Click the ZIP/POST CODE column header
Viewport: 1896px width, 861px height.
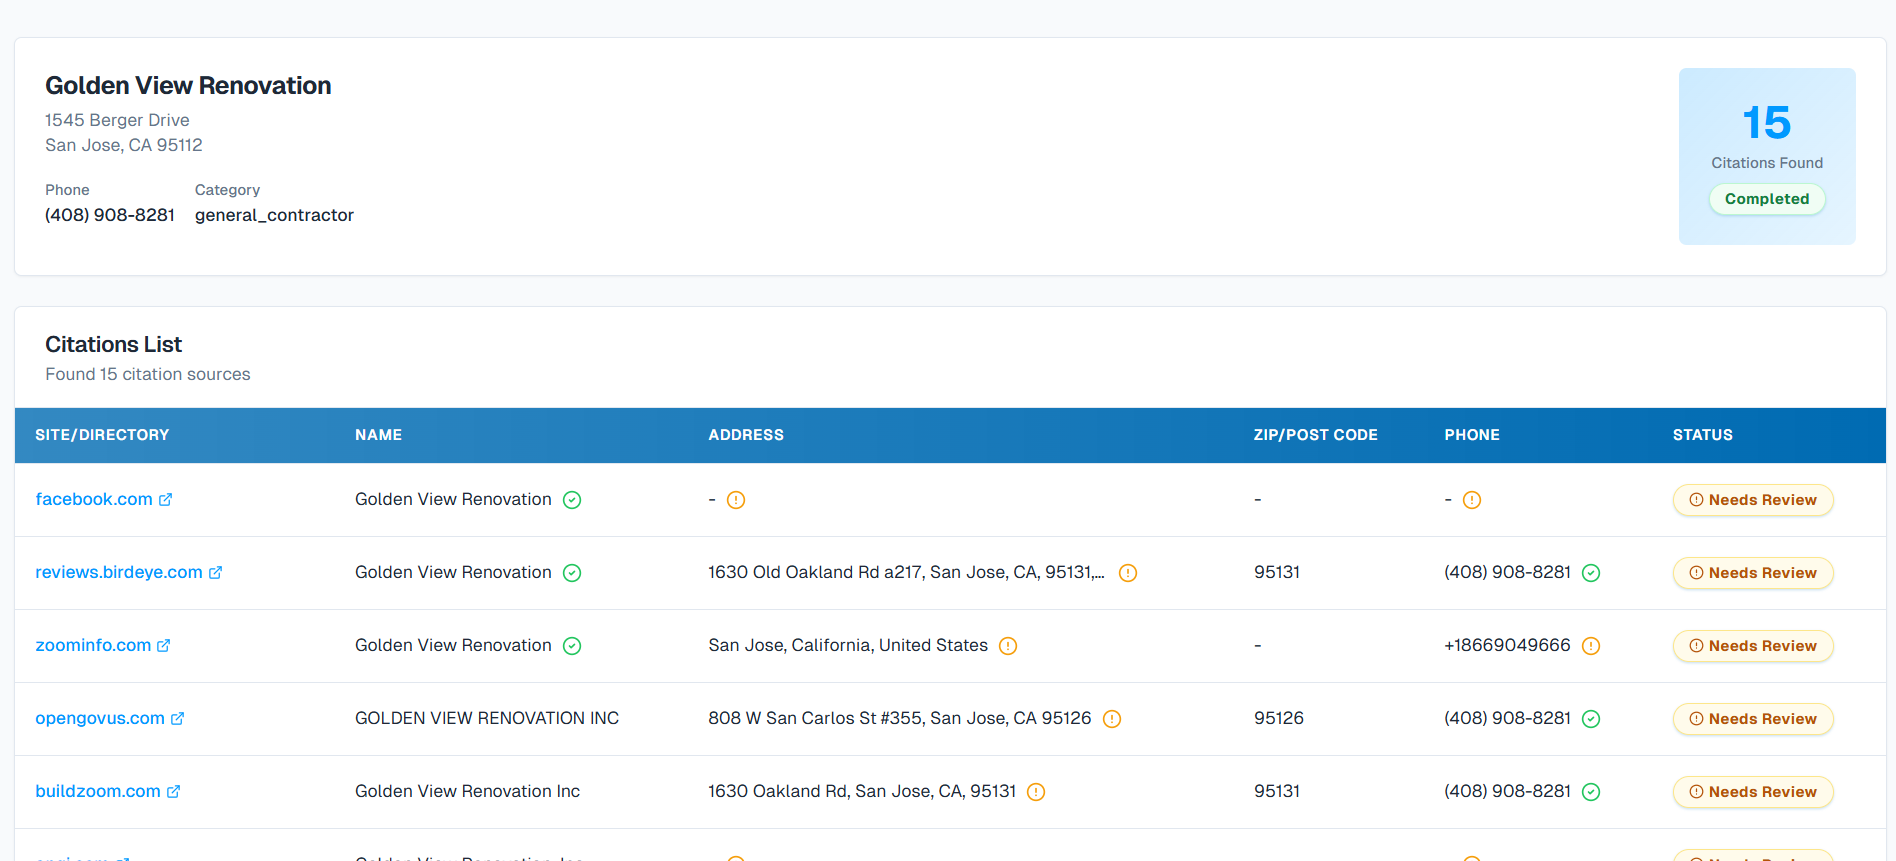point(1315,435)
